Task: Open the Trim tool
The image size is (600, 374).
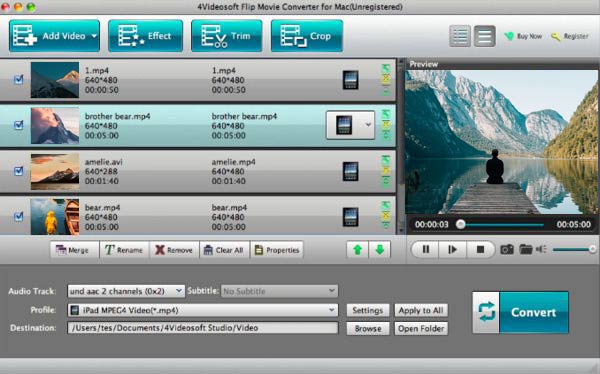Action: (227, 36)
